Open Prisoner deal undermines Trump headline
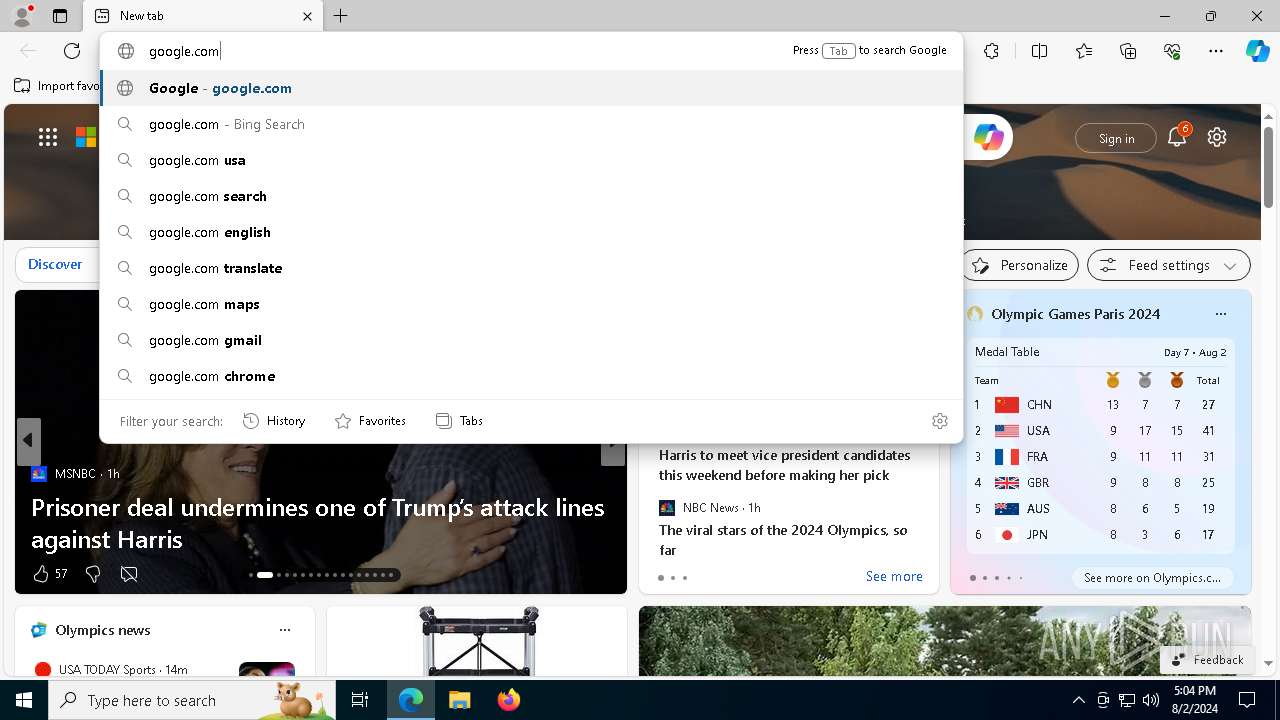This screenshot has height=720, width=1280. point(318,523)
